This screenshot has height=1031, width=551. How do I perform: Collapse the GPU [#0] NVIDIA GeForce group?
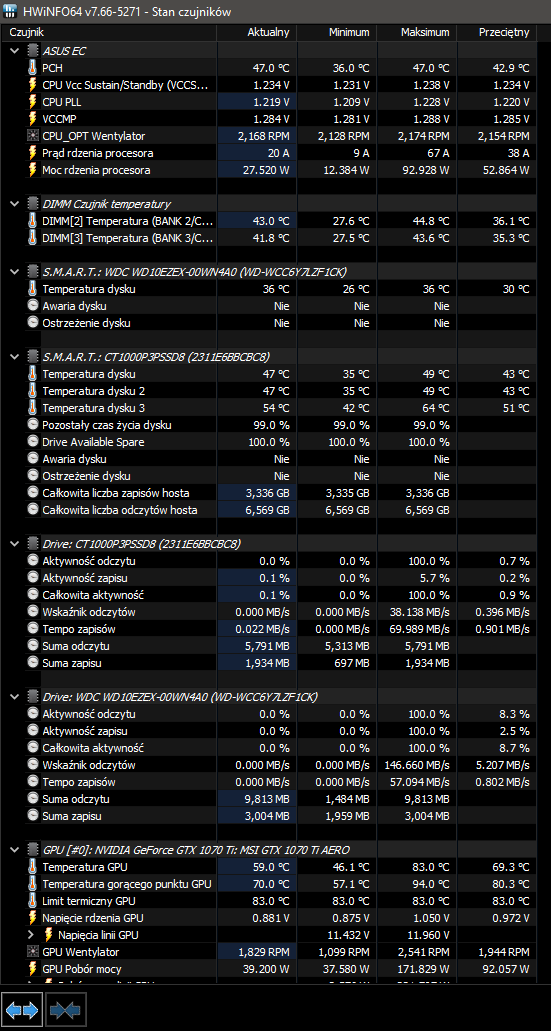pos(14,850)
